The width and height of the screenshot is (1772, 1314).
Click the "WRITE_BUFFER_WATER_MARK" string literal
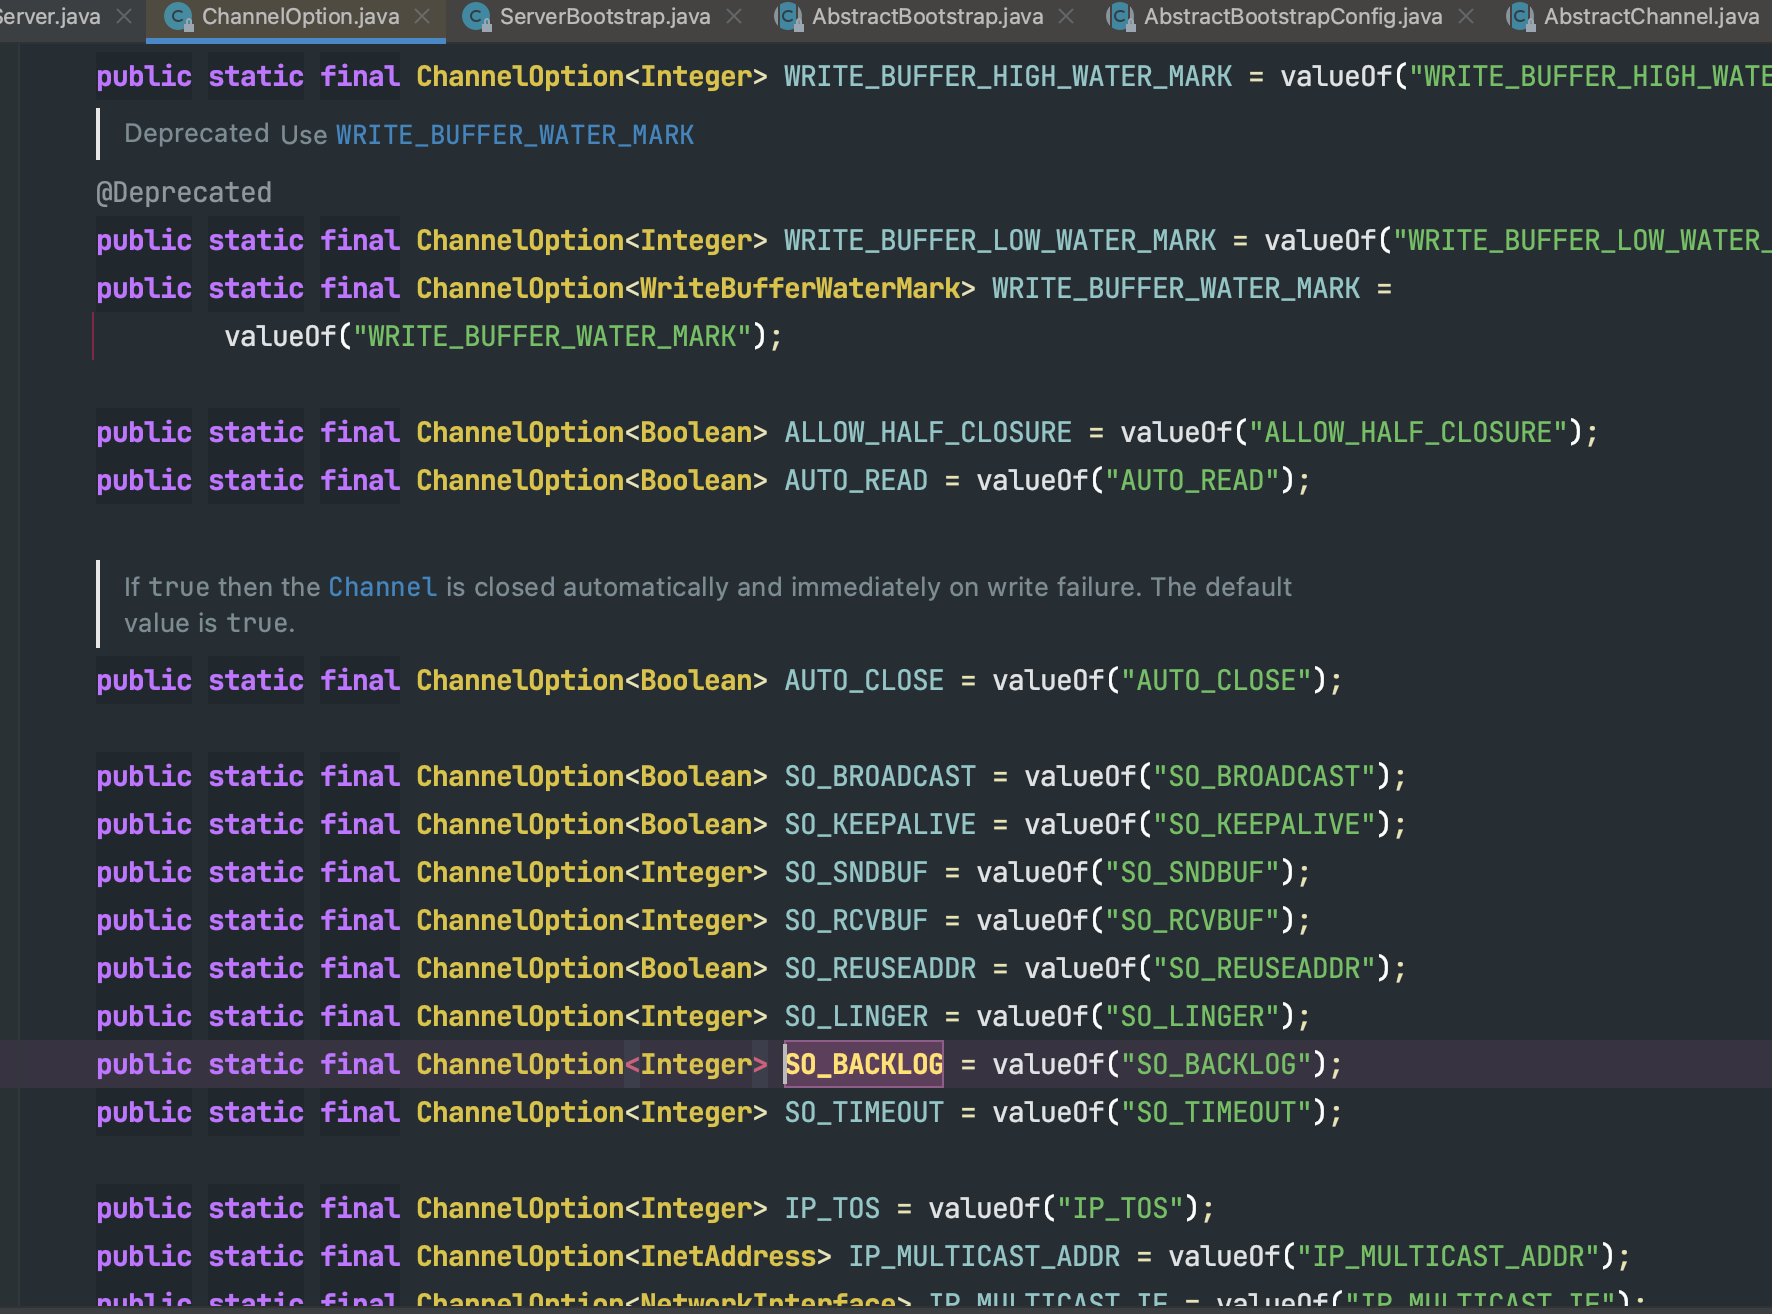(x=552, y=336)
